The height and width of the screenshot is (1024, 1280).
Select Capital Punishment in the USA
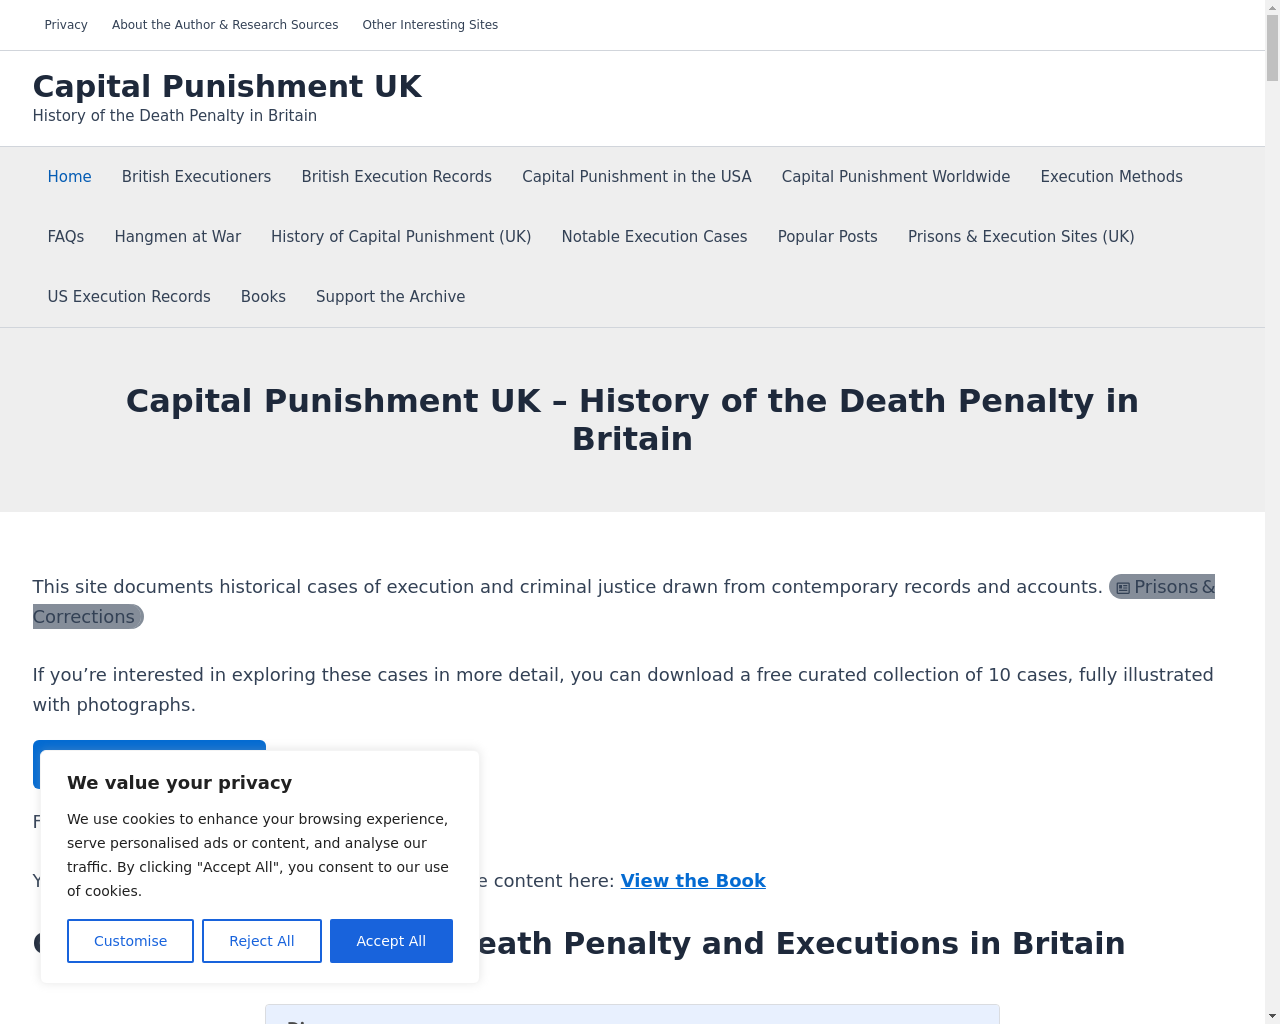tap(637, 177)
